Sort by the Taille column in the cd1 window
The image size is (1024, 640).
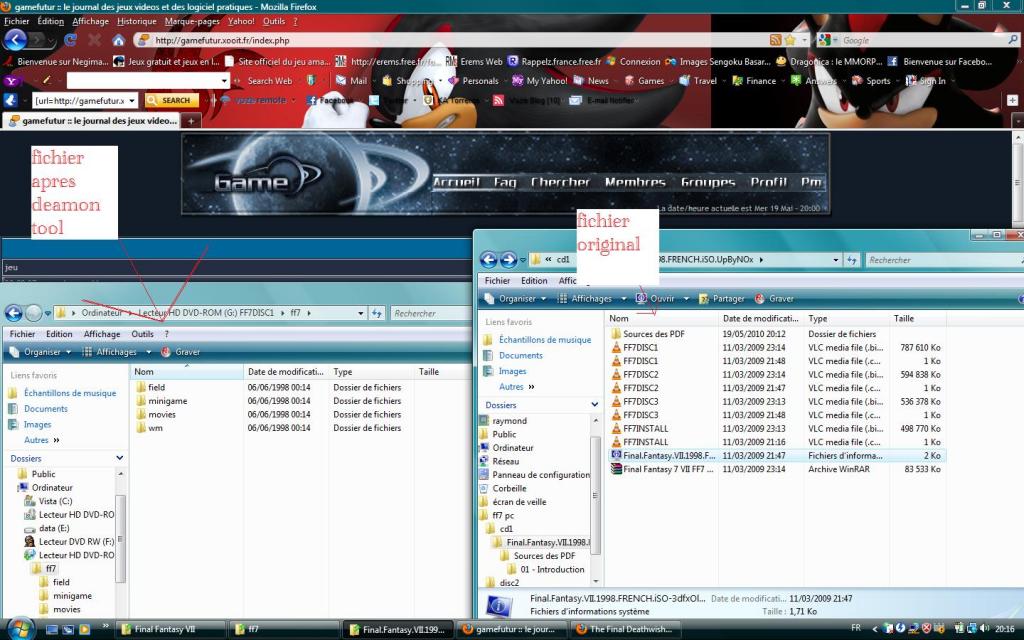(918, 319)
